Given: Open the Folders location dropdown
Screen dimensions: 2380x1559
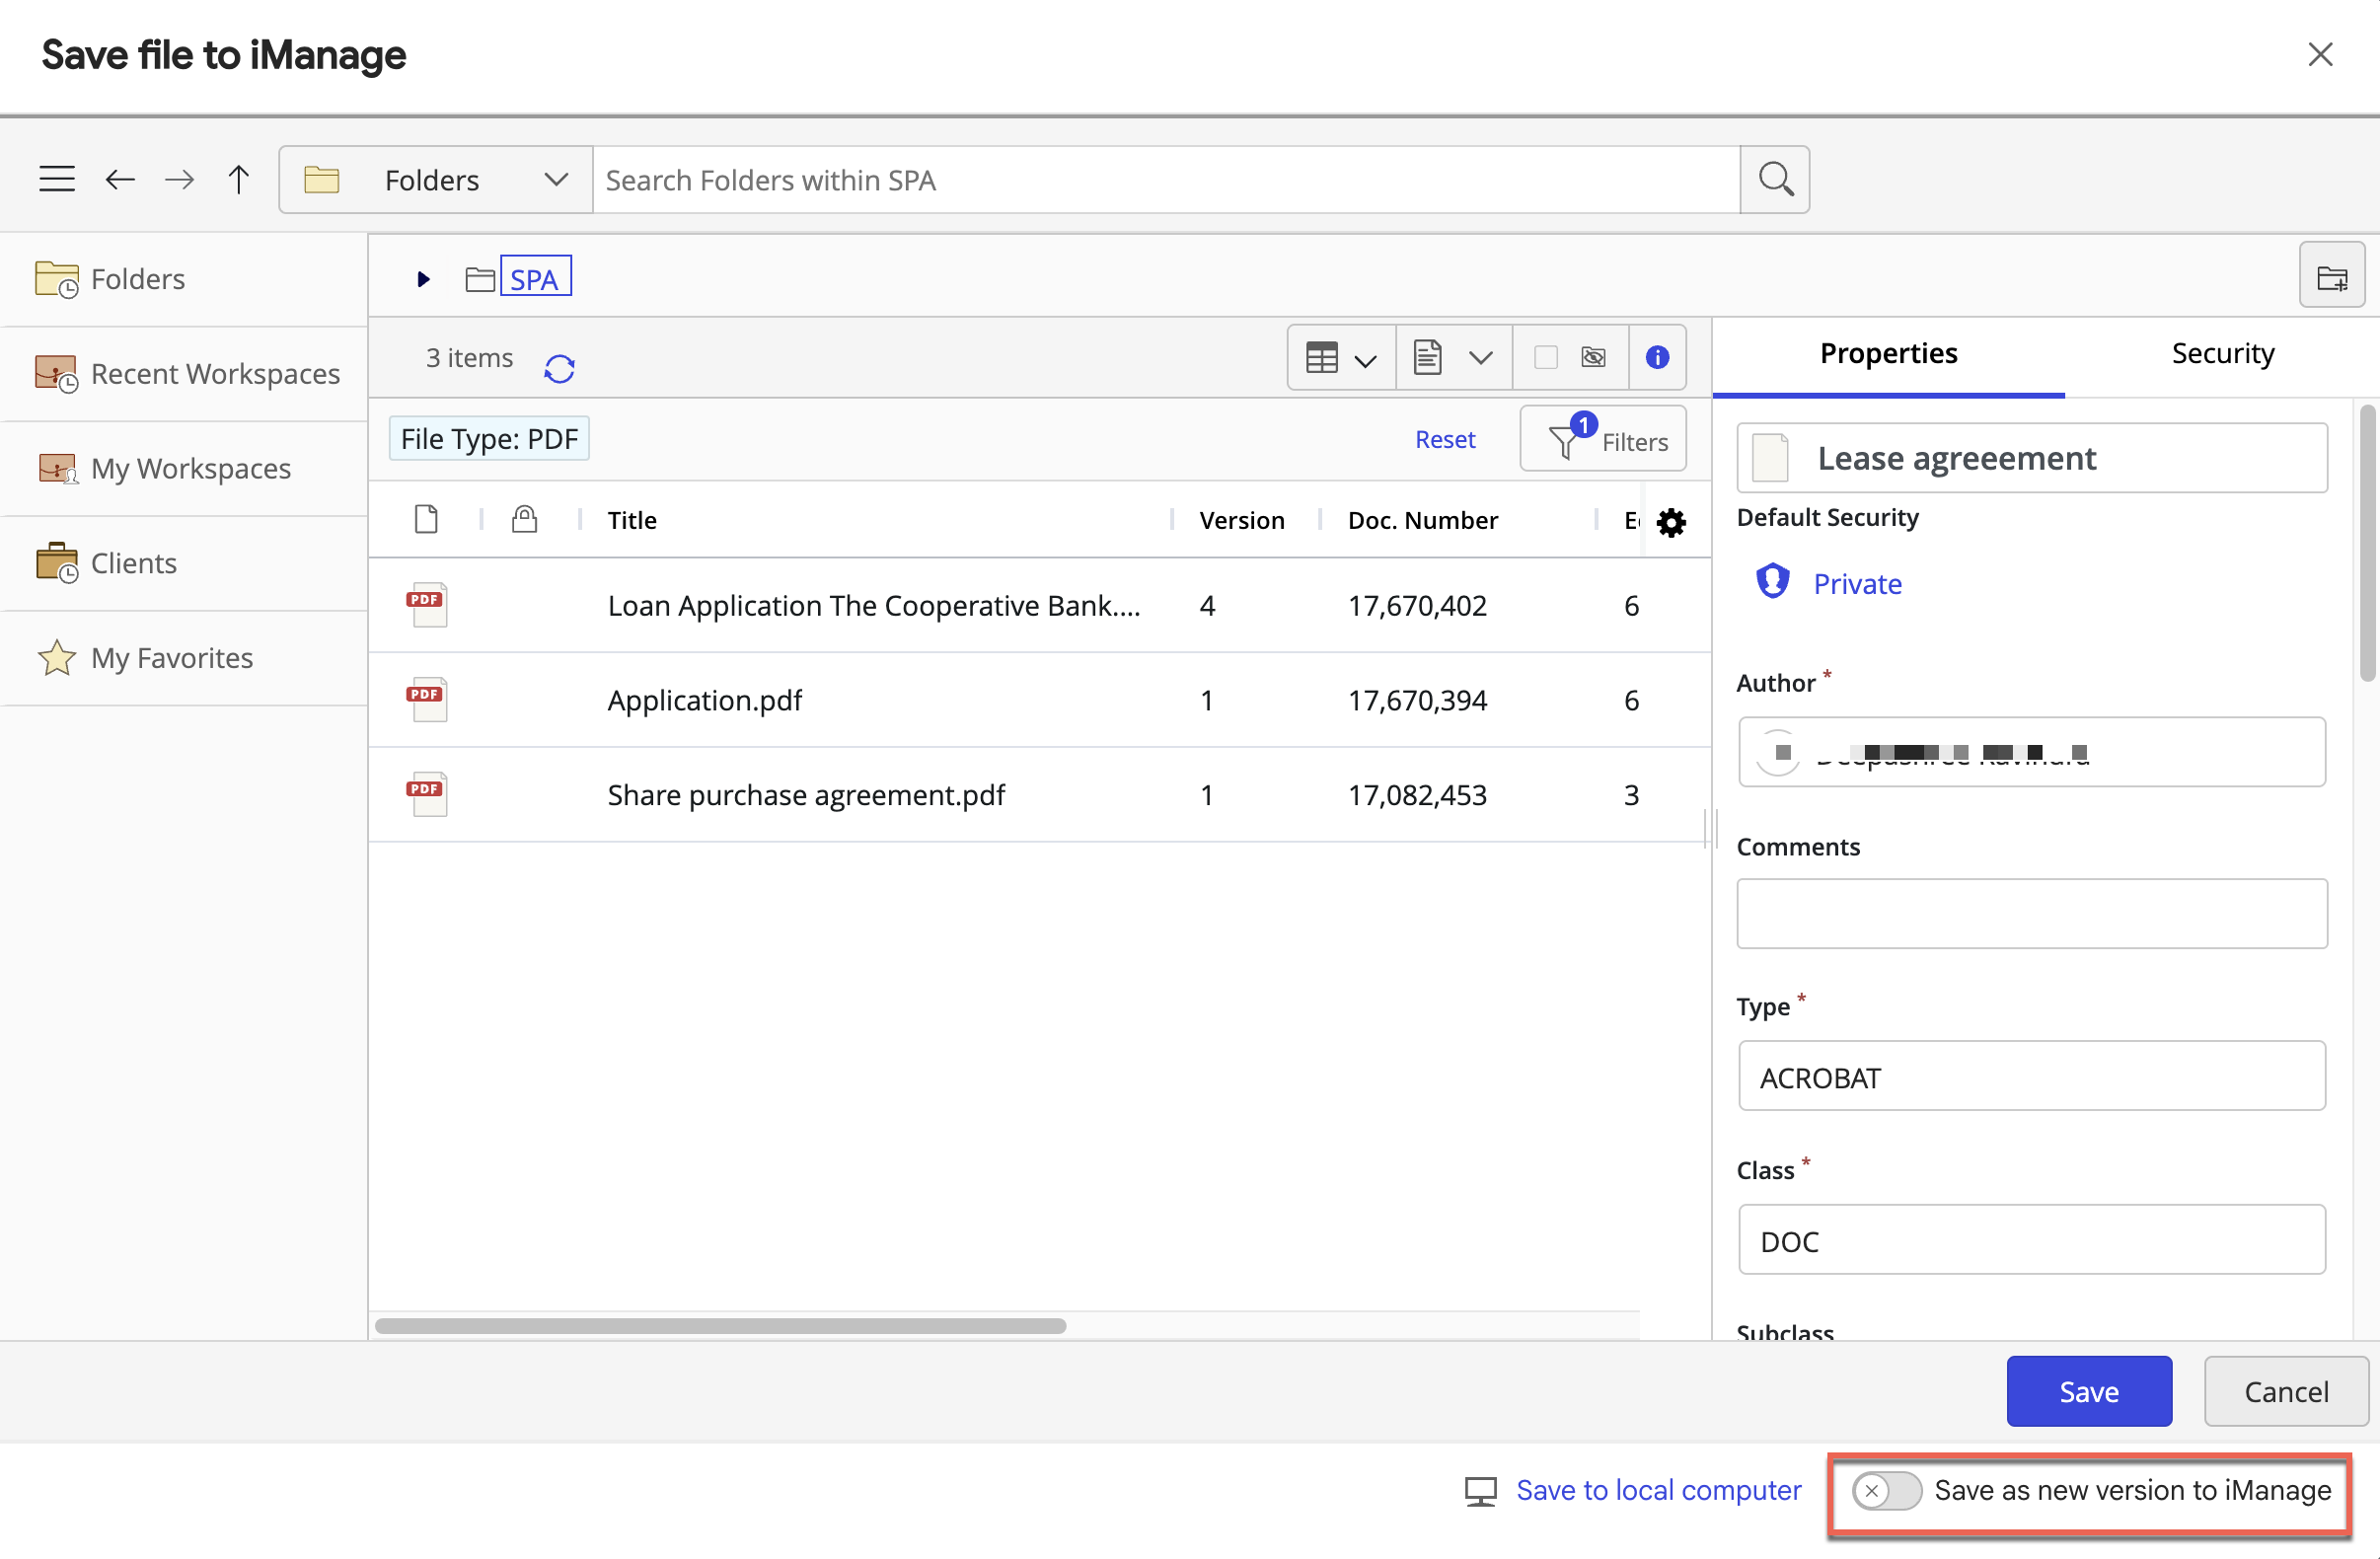Looking at the screenshot, I should [556, 179].
